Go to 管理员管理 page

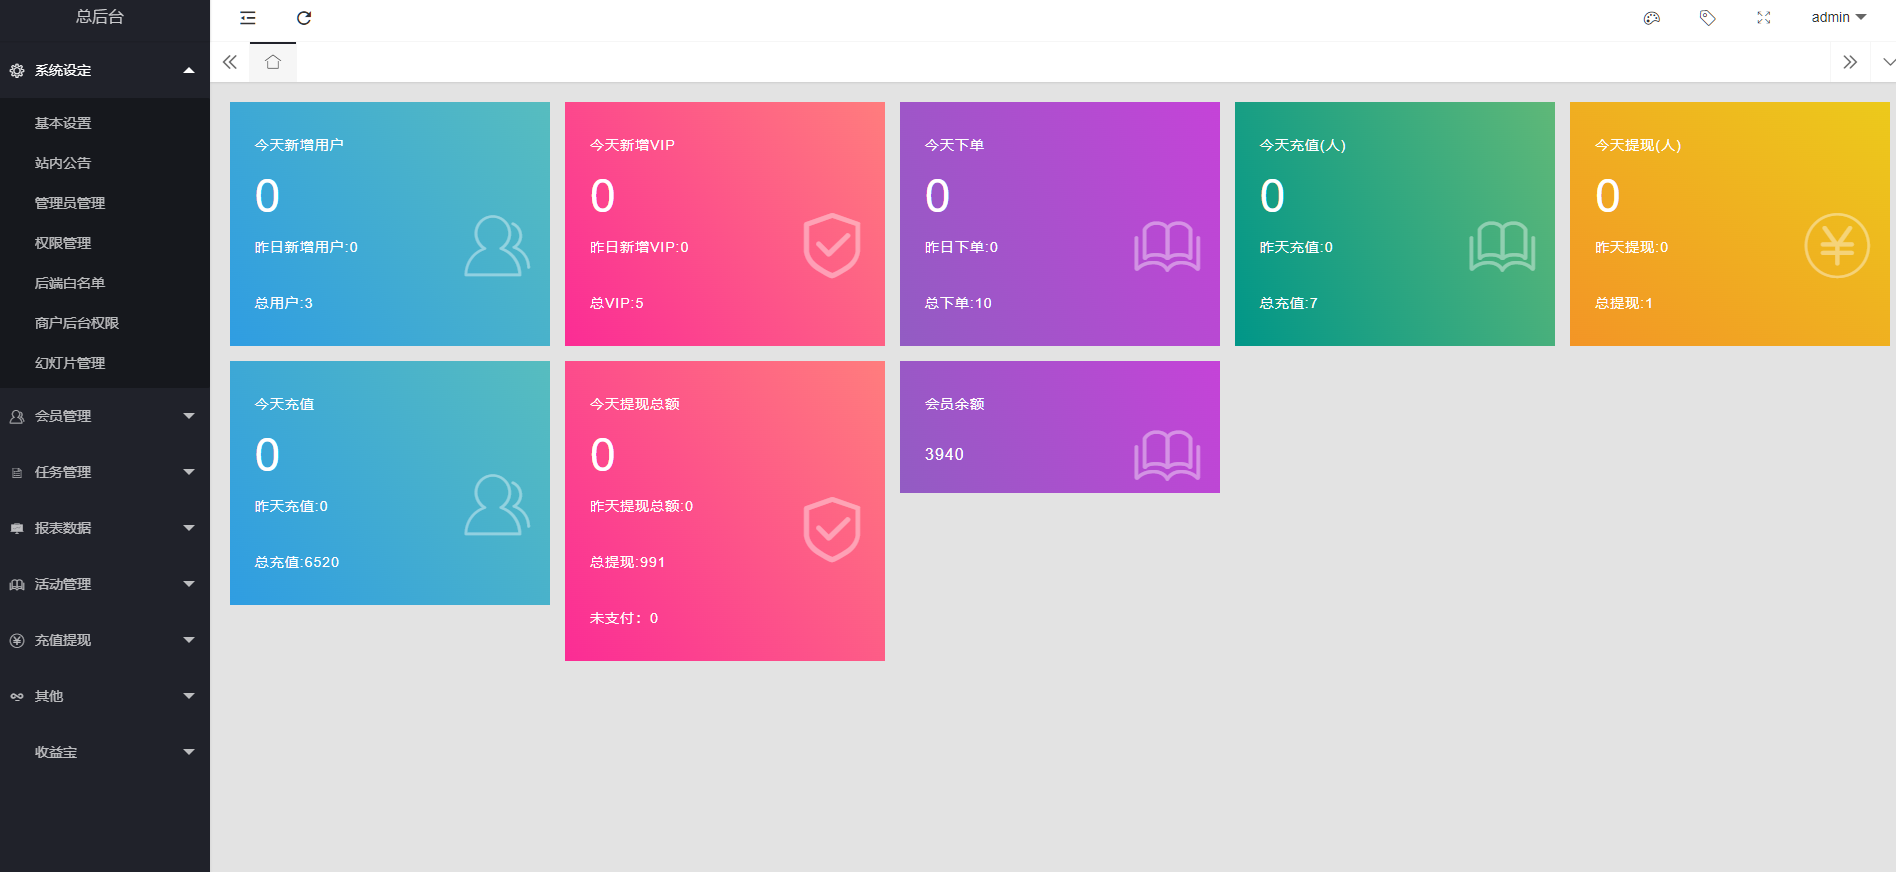click(x=70, y=203)
